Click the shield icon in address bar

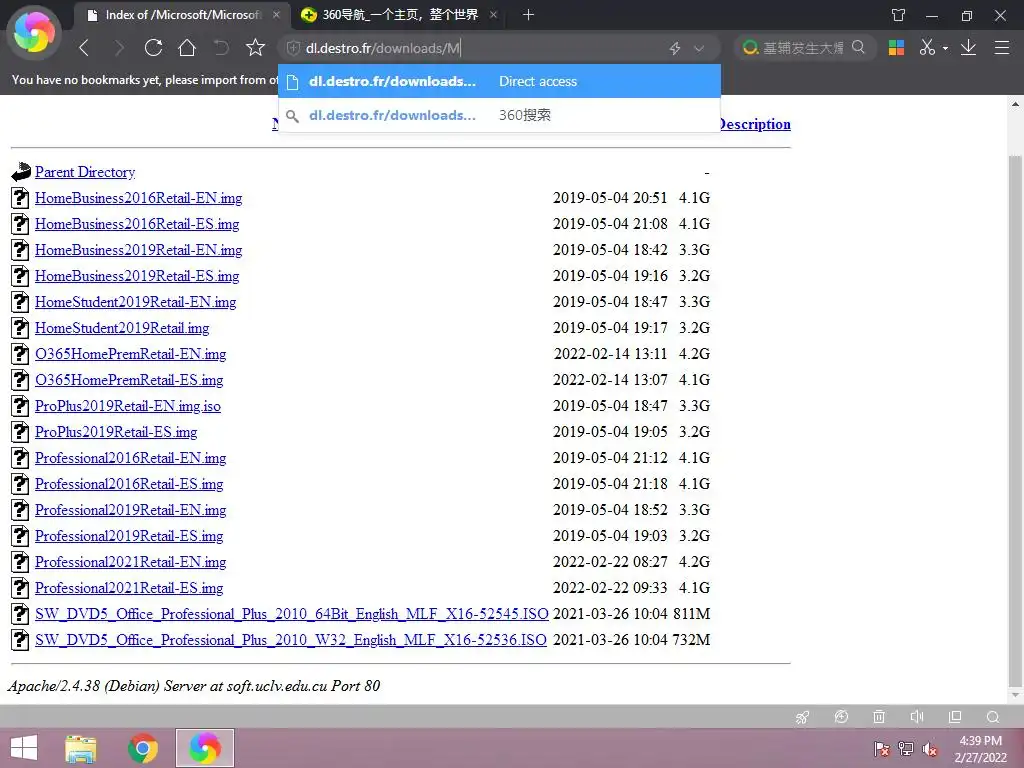pos(293,48)
